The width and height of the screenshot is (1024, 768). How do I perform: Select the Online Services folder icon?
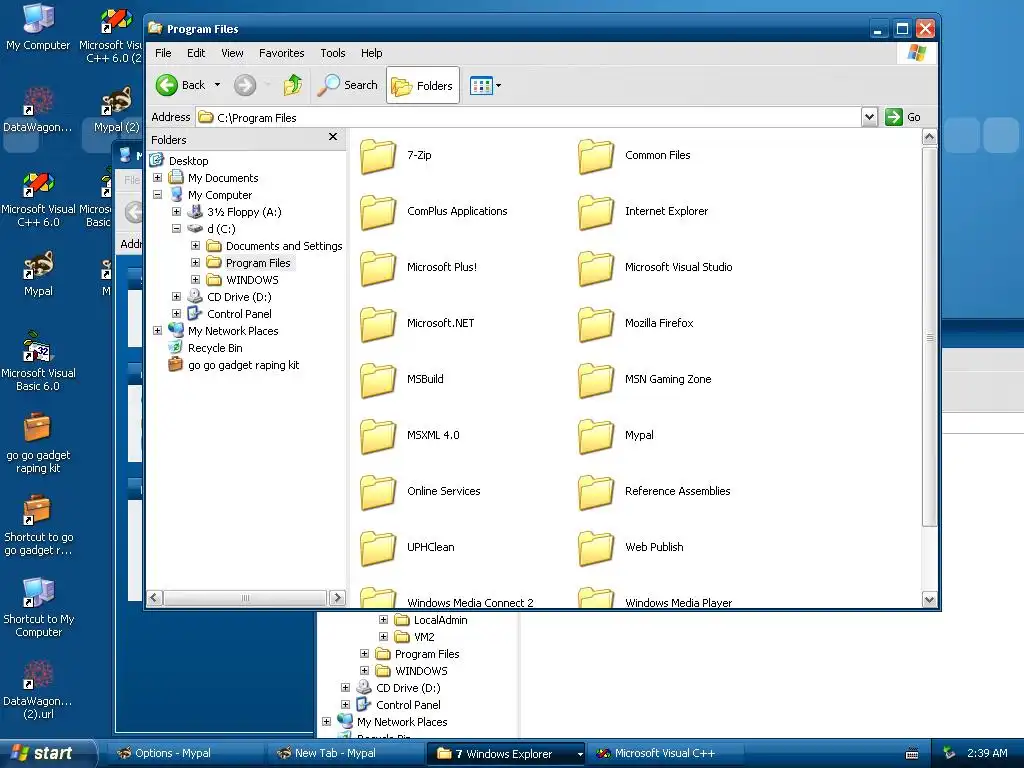tap(378, 492)
